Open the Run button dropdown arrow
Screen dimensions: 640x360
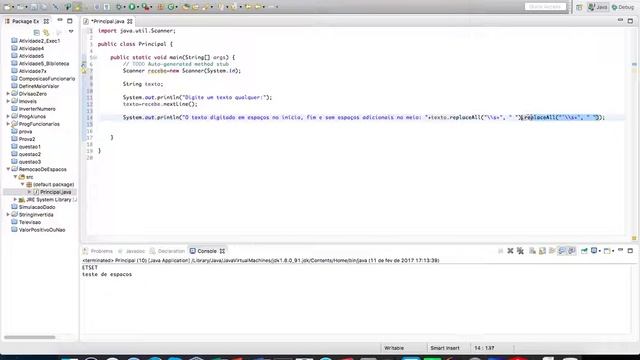point(138,7)
